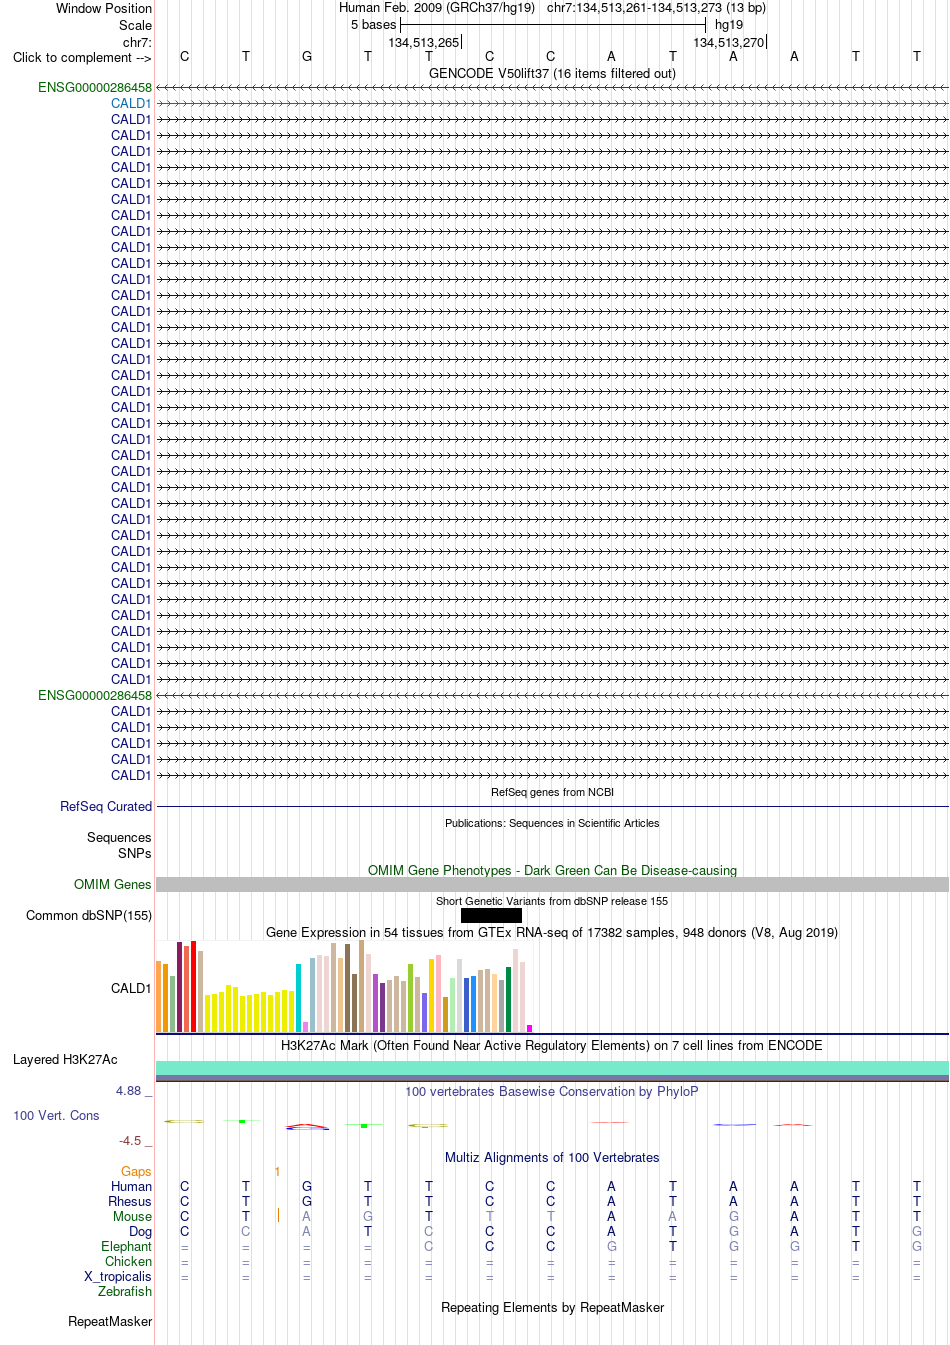Click GENCODE V50lift37 track title

click(x=552, y=73)
